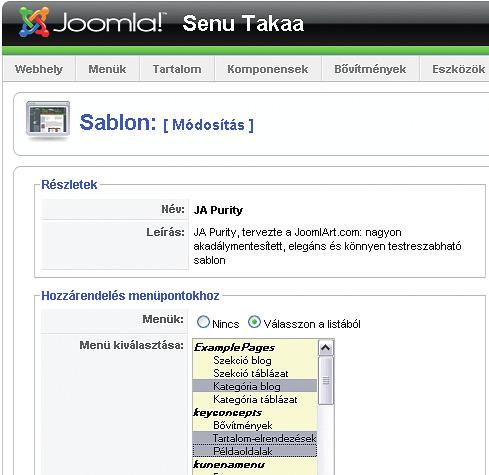The image size is (489, 475).
Task: Click the Joomla! logo icon
Action: tap(34, 22)
